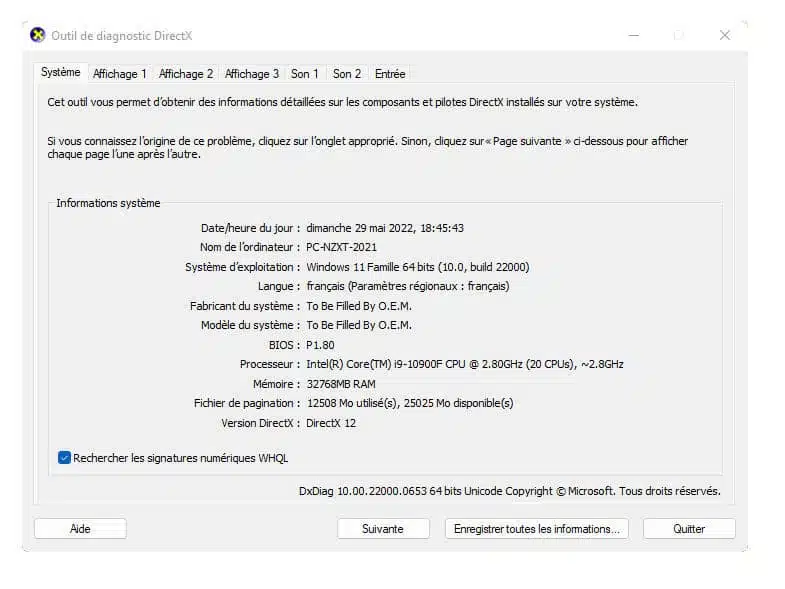Open the Affichage 3 tab
This screenshot has height=589, width=785.
pyautogui.click(x=252, y=74)
